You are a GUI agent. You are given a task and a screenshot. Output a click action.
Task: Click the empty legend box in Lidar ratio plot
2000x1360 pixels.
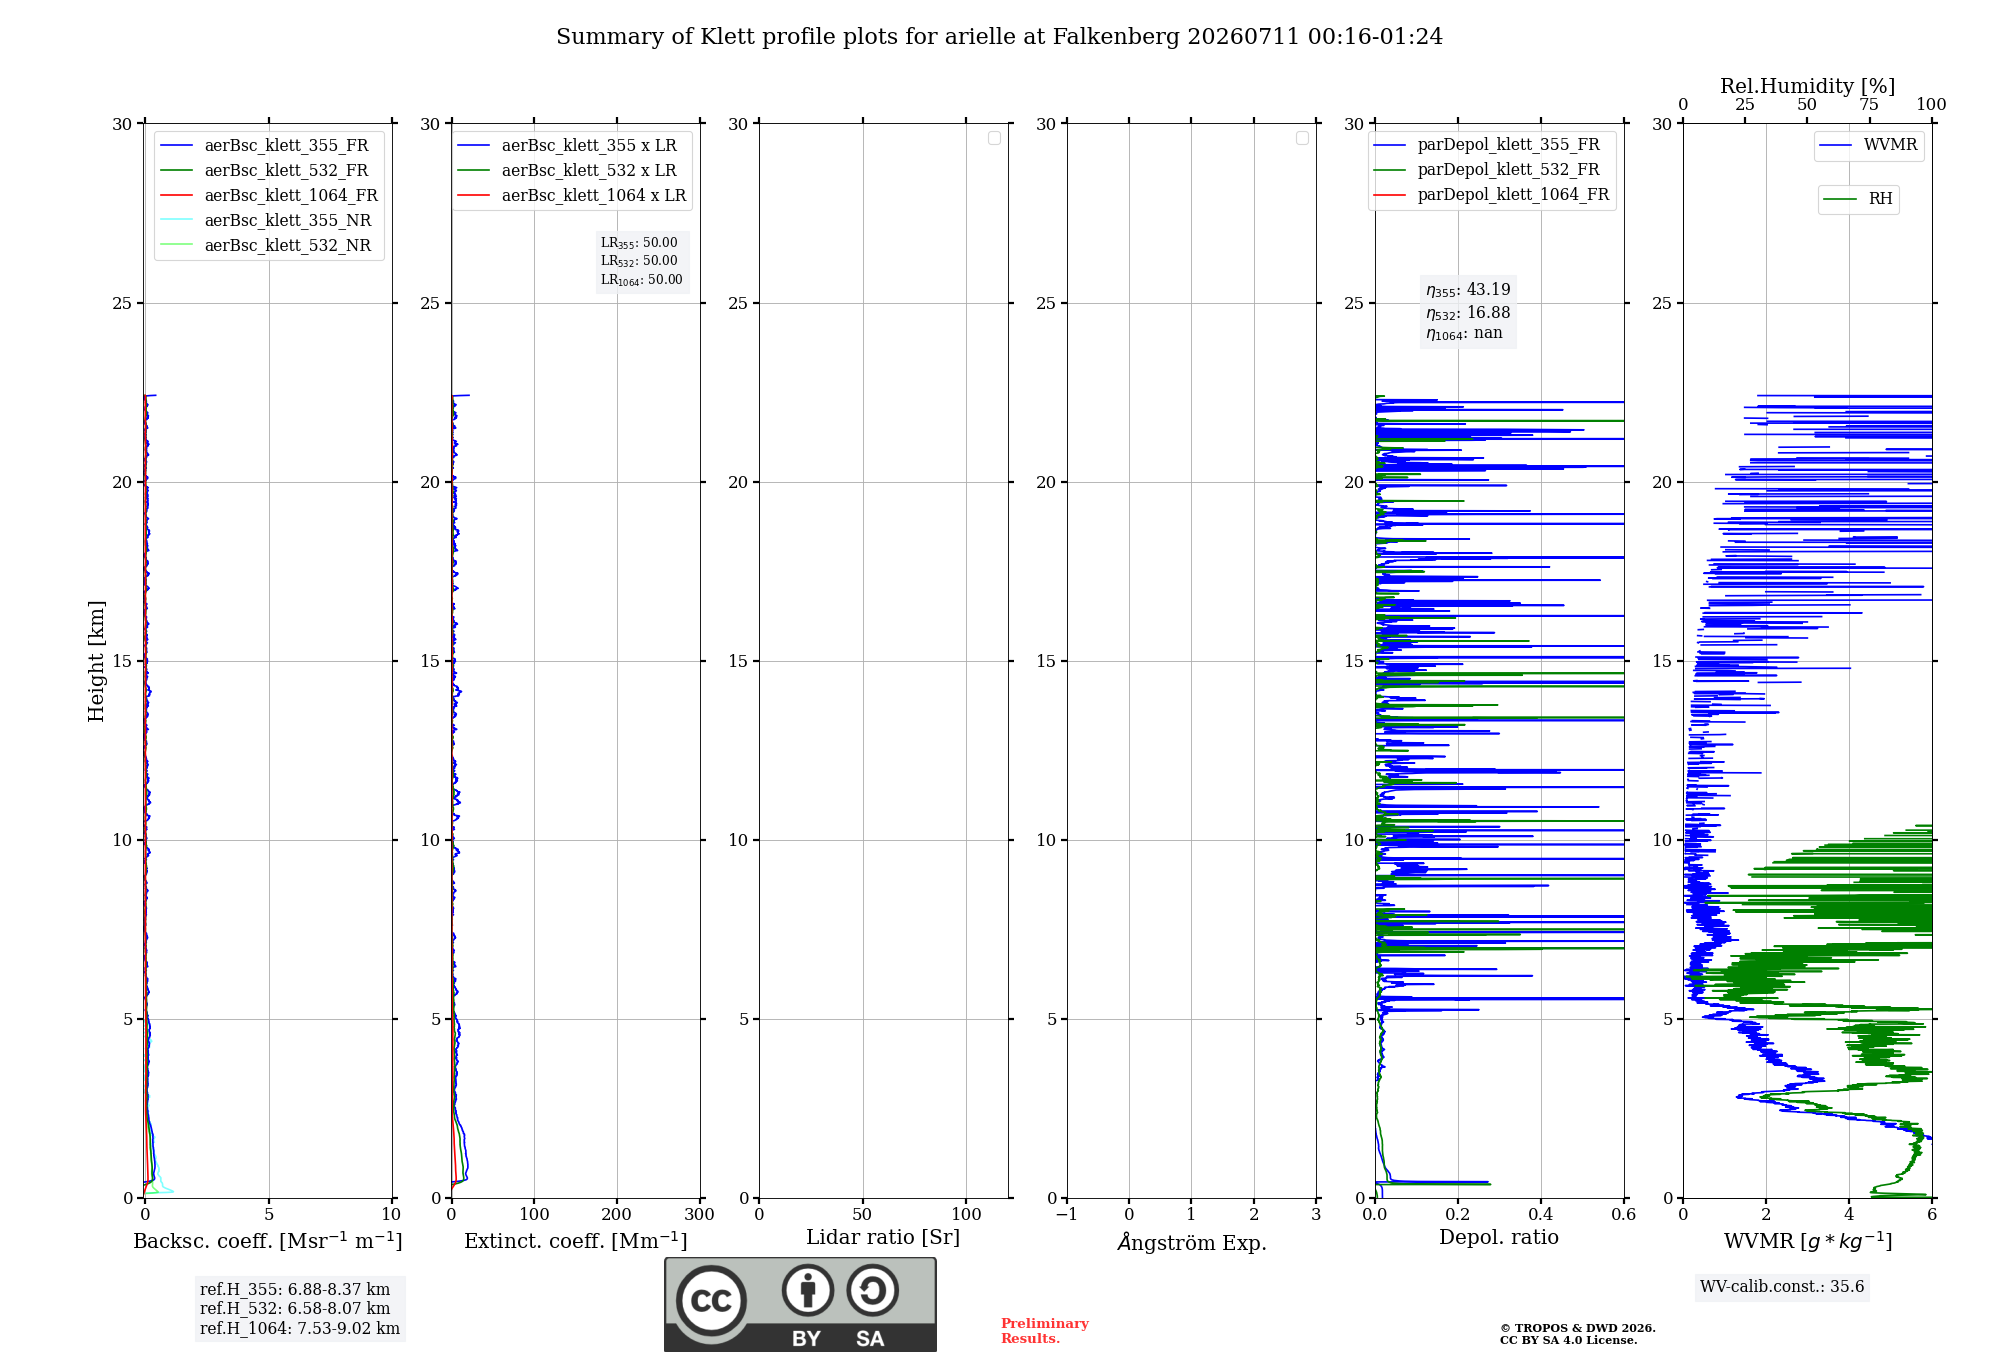click(994, 138)
